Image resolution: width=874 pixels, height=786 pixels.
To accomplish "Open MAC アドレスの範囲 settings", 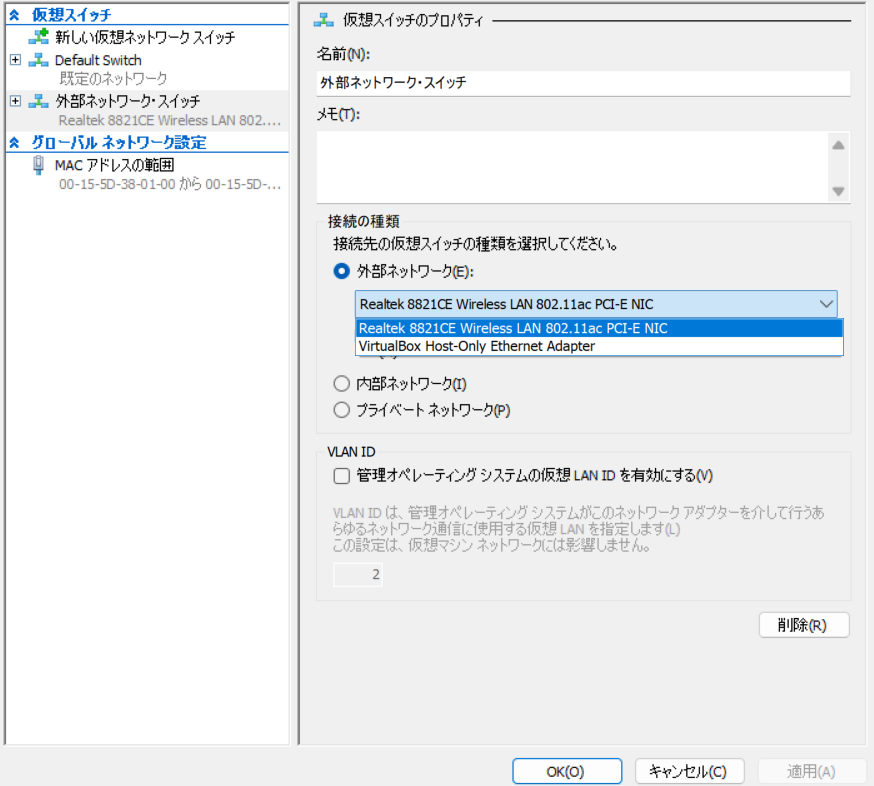I will pyautogui.click(x=114, y=165).
